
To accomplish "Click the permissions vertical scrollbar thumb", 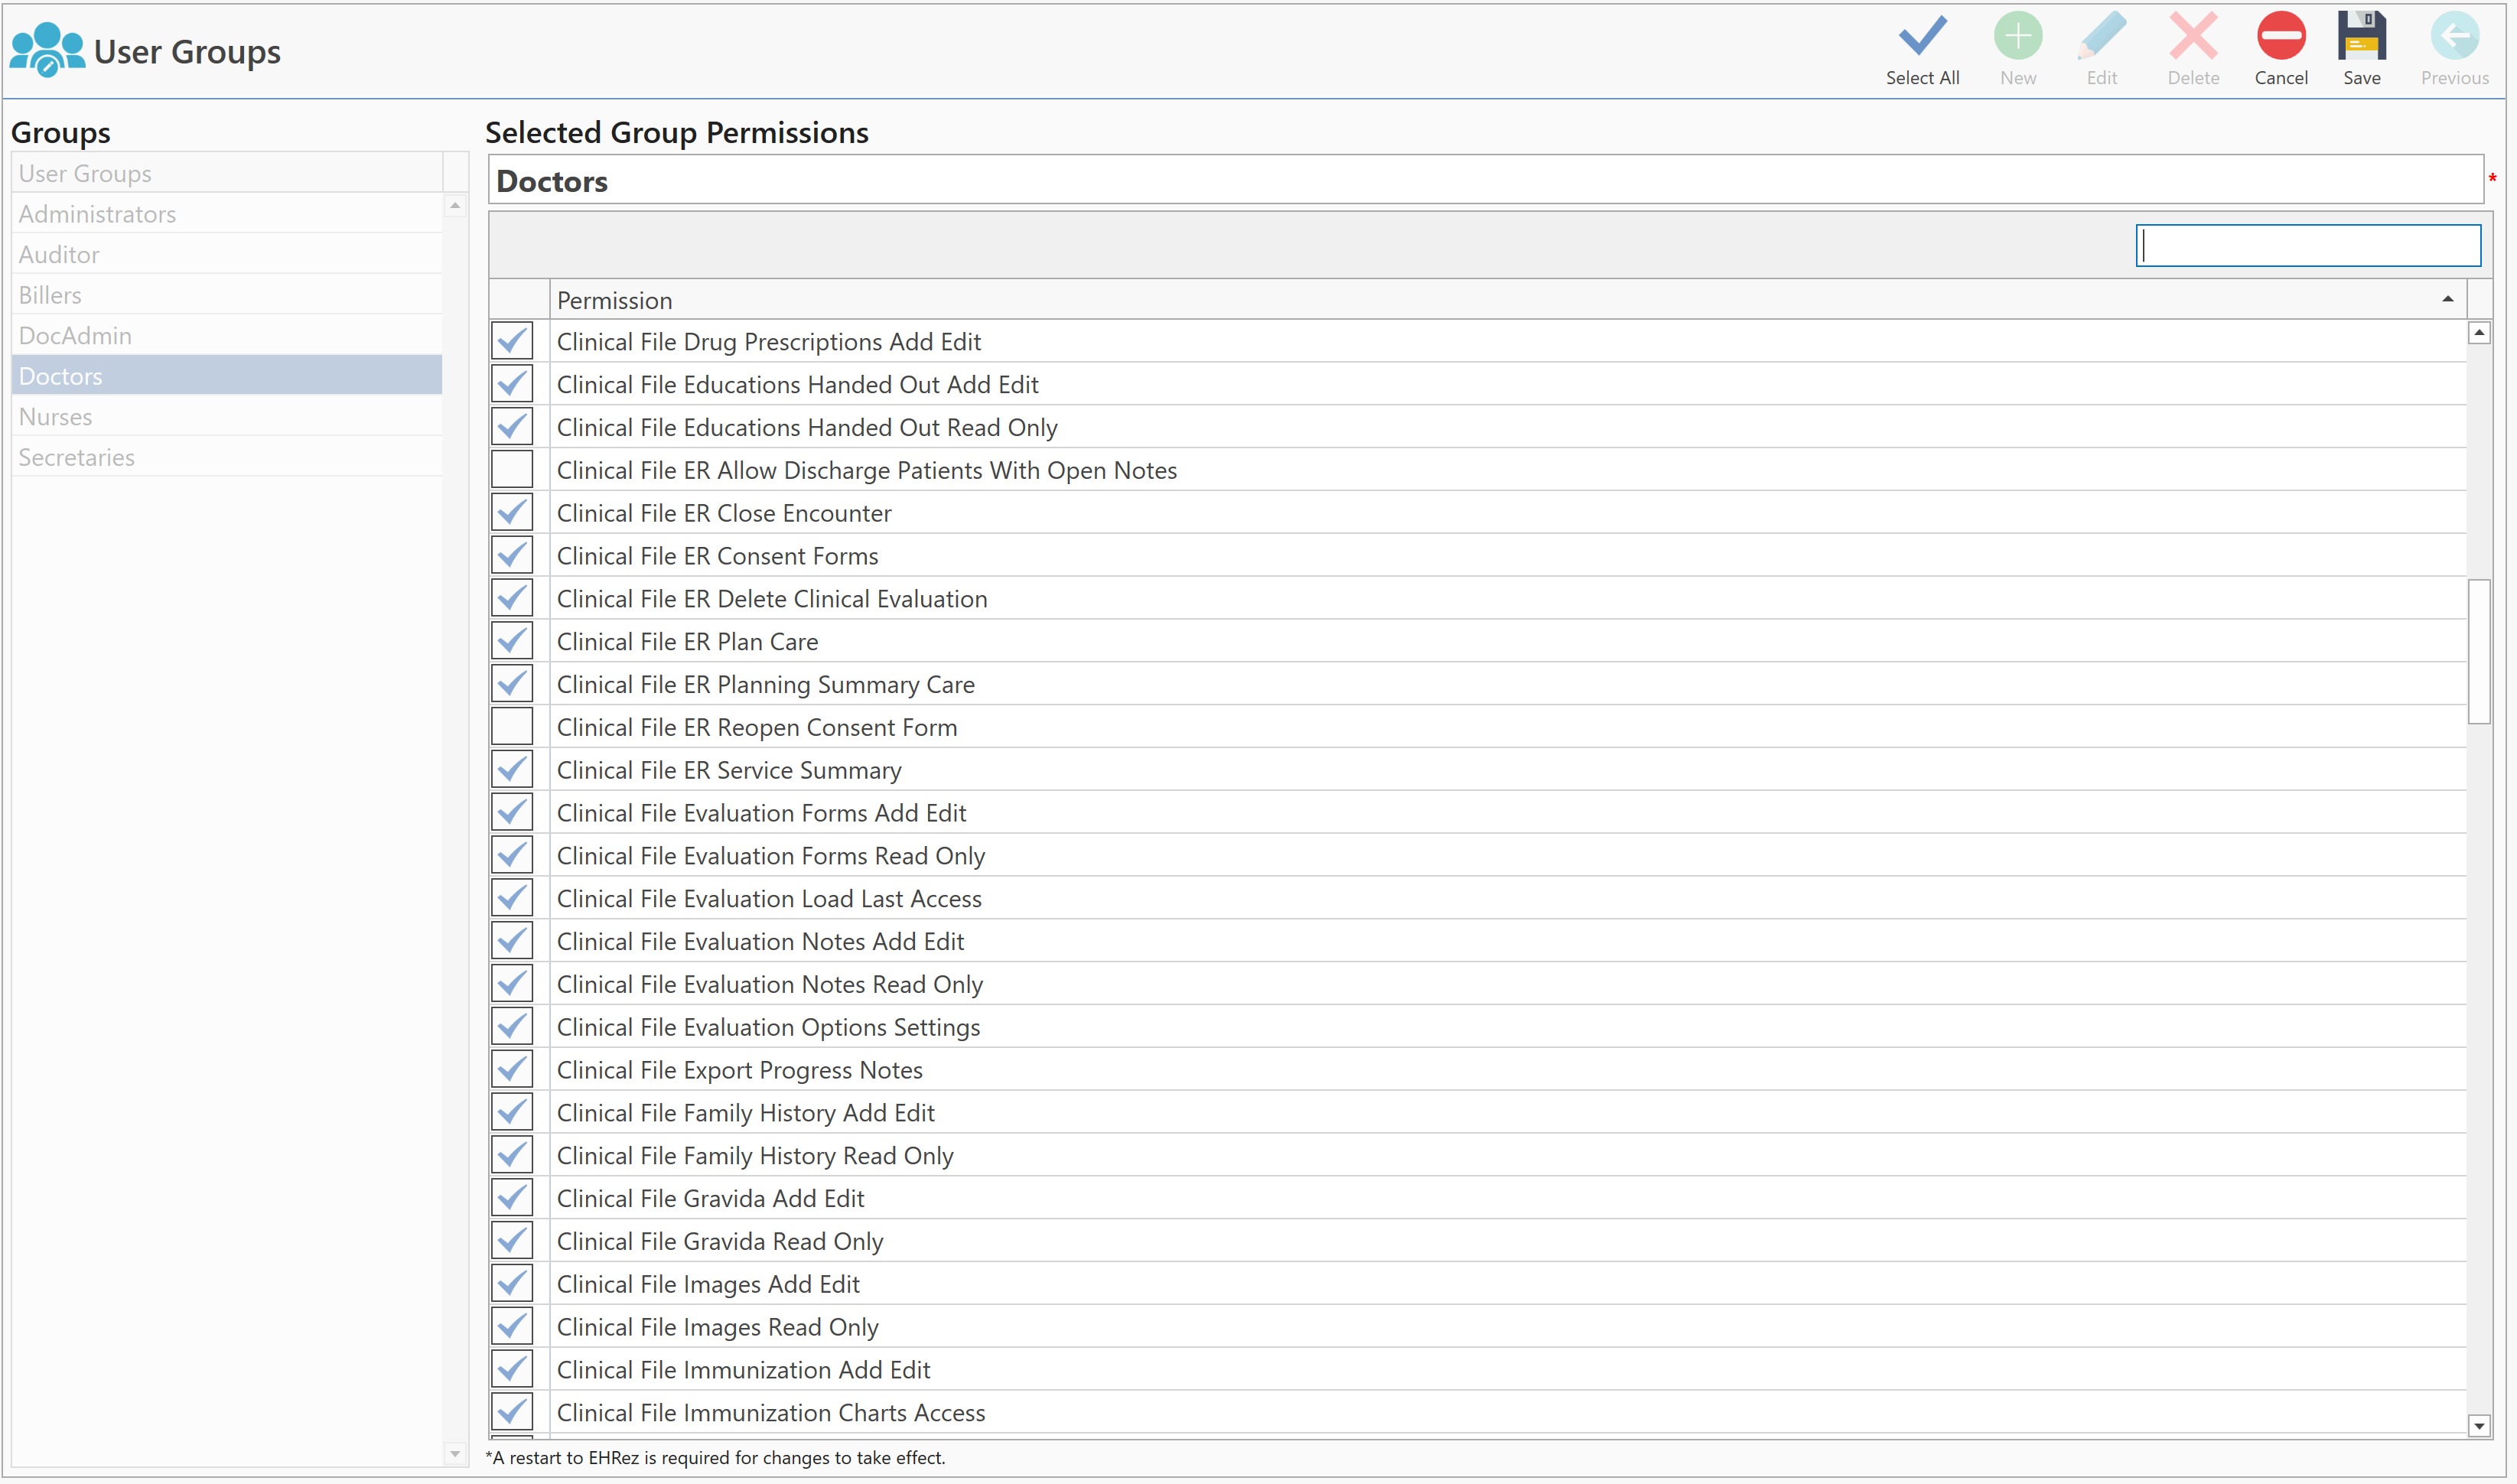I will coord(2478,650).
